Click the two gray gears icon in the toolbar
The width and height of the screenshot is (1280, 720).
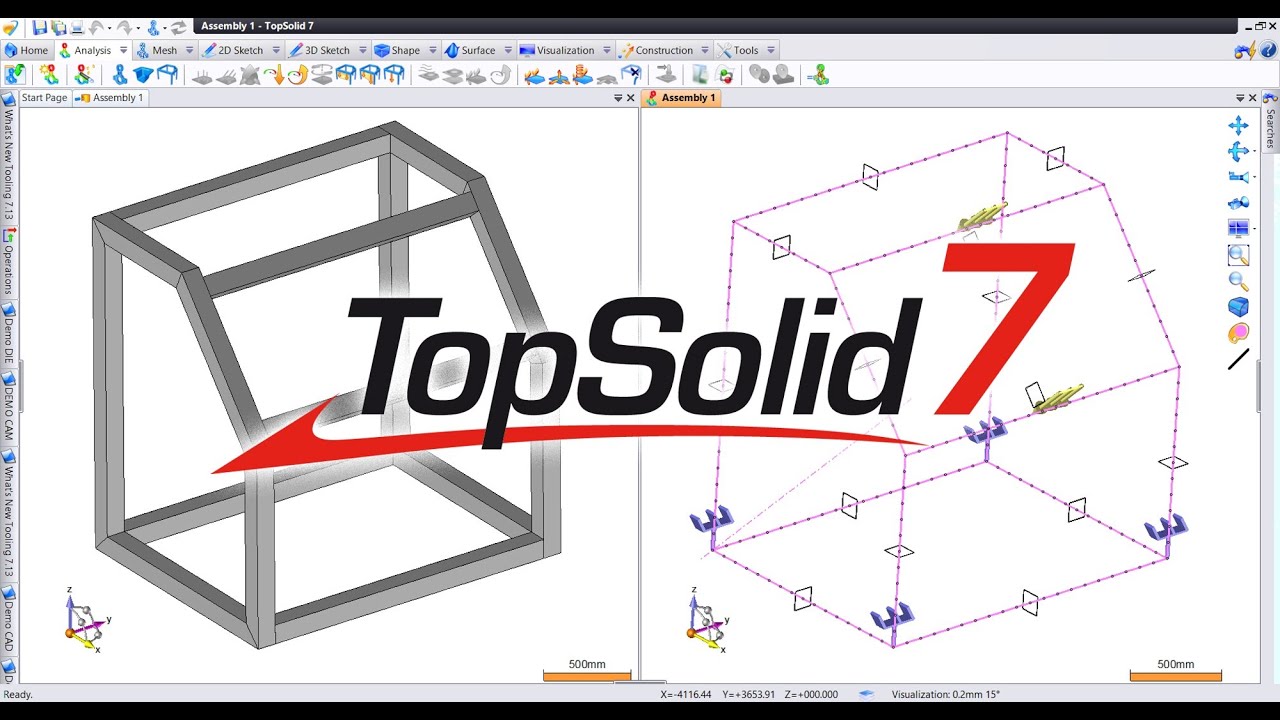click(x=760, y=74)
